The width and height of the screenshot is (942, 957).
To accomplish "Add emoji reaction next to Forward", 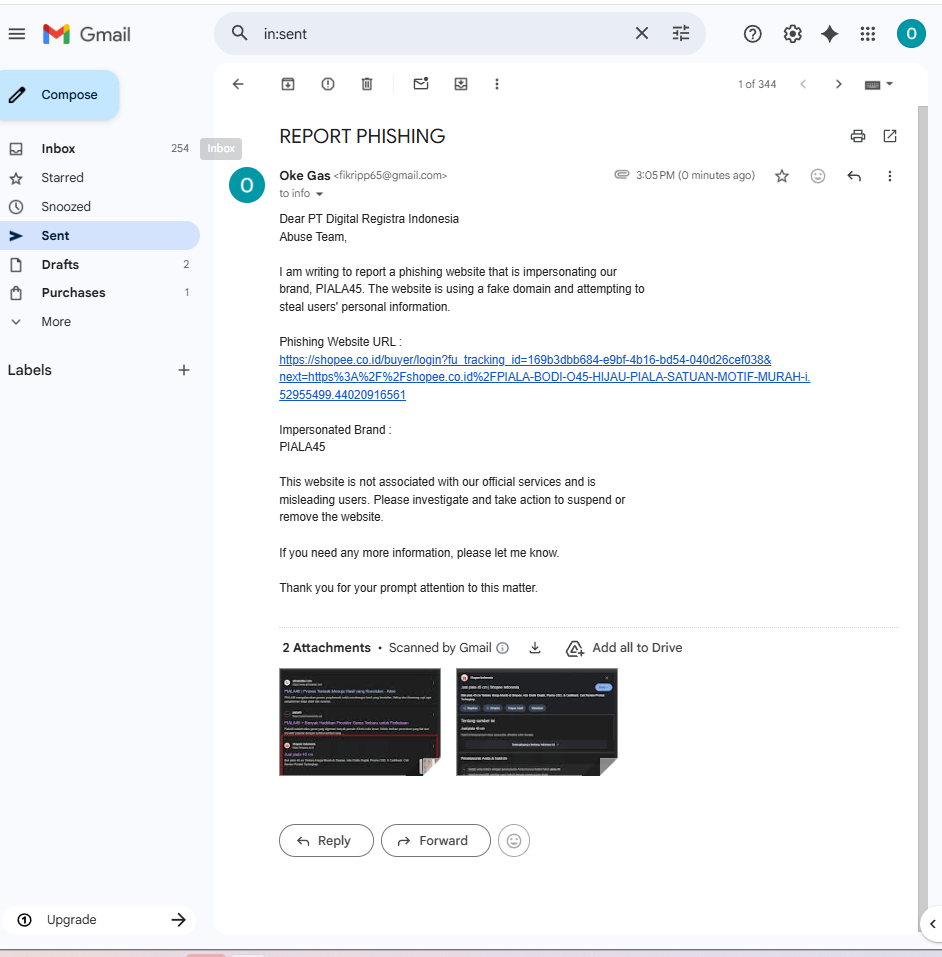I will [513, 840].
